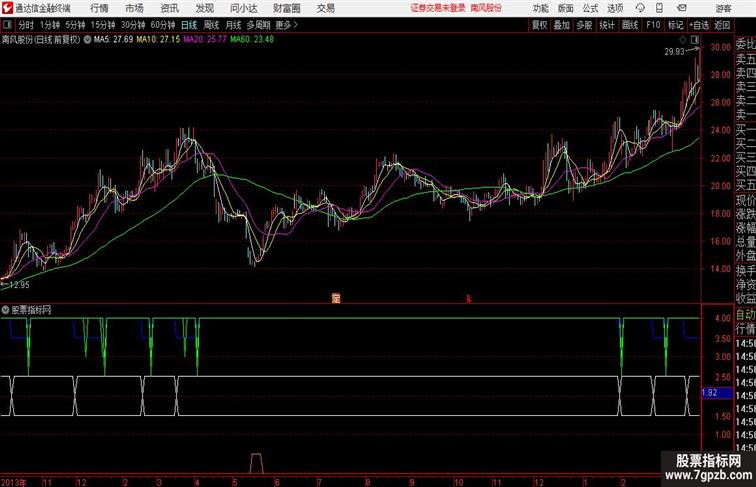
Task: Open the customer service headset icon
Action: point(640,8)
